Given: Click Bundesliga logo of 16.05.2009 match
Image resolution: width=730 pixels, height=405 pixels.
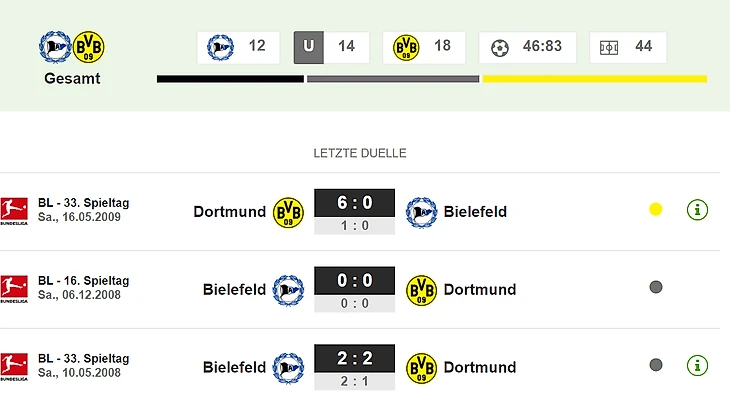Looking at the screenshot, I should pos(13,211).
